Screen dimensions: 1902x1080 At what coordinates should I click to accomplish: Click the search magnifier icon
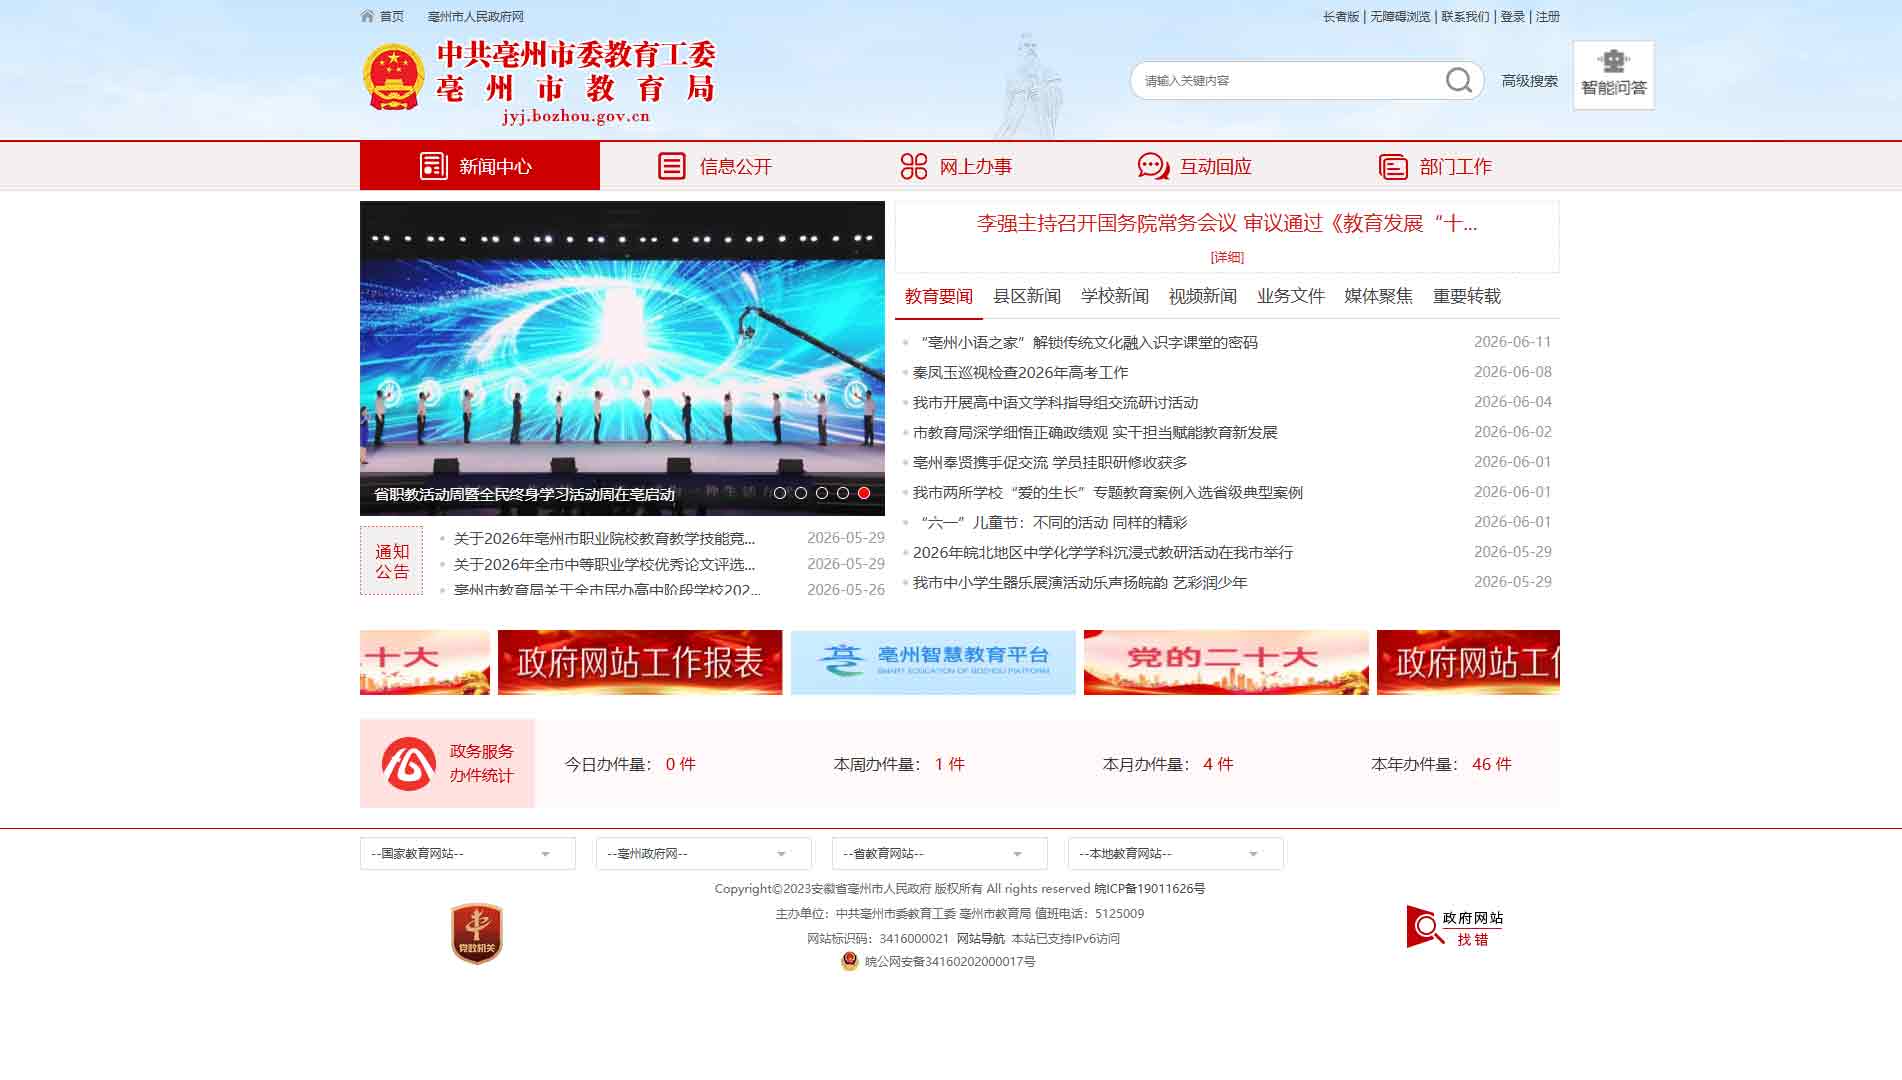pyautogui.click(x=1459, y=80)
